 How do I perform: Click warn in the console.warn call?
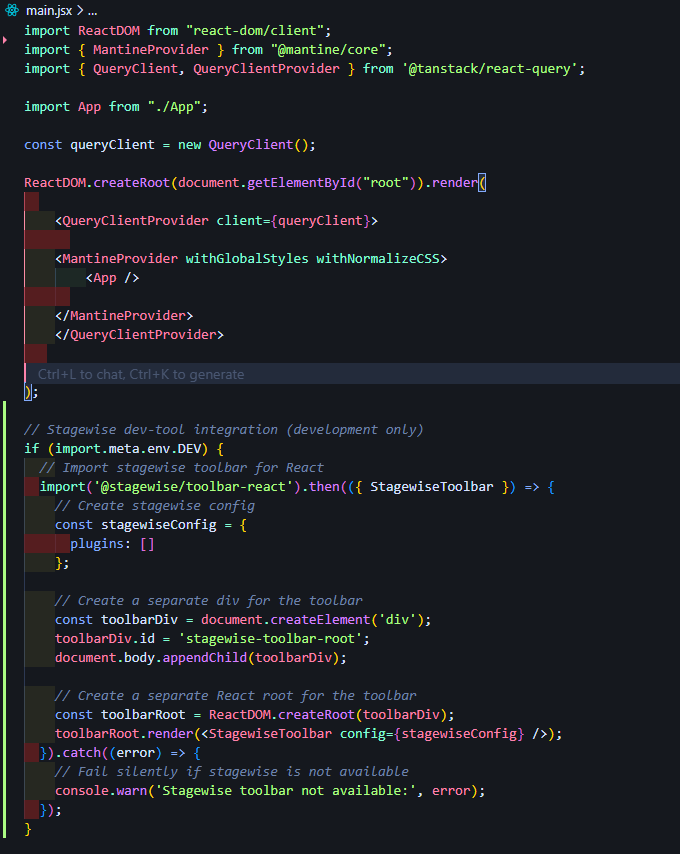click(132, 791)
